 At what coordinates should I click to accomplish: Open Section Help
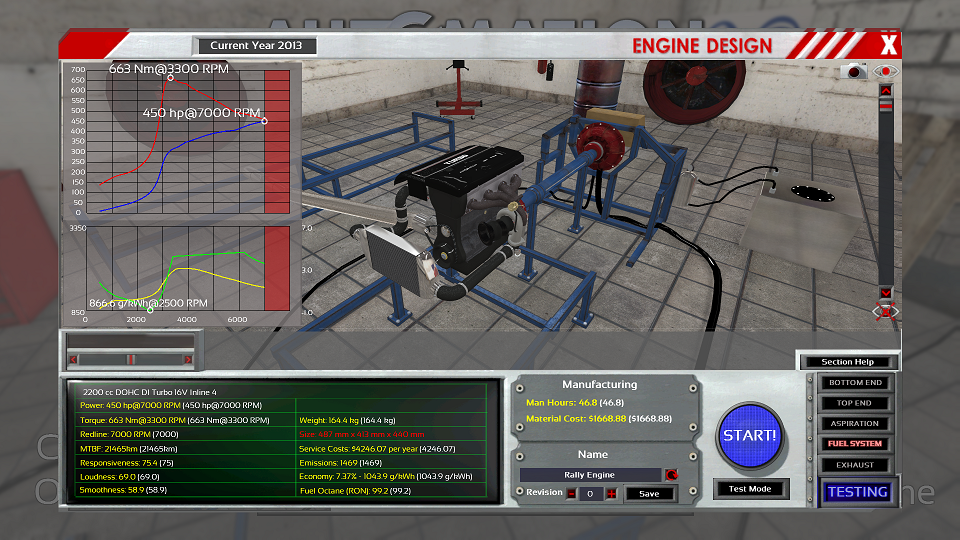[x=847, y=362]
